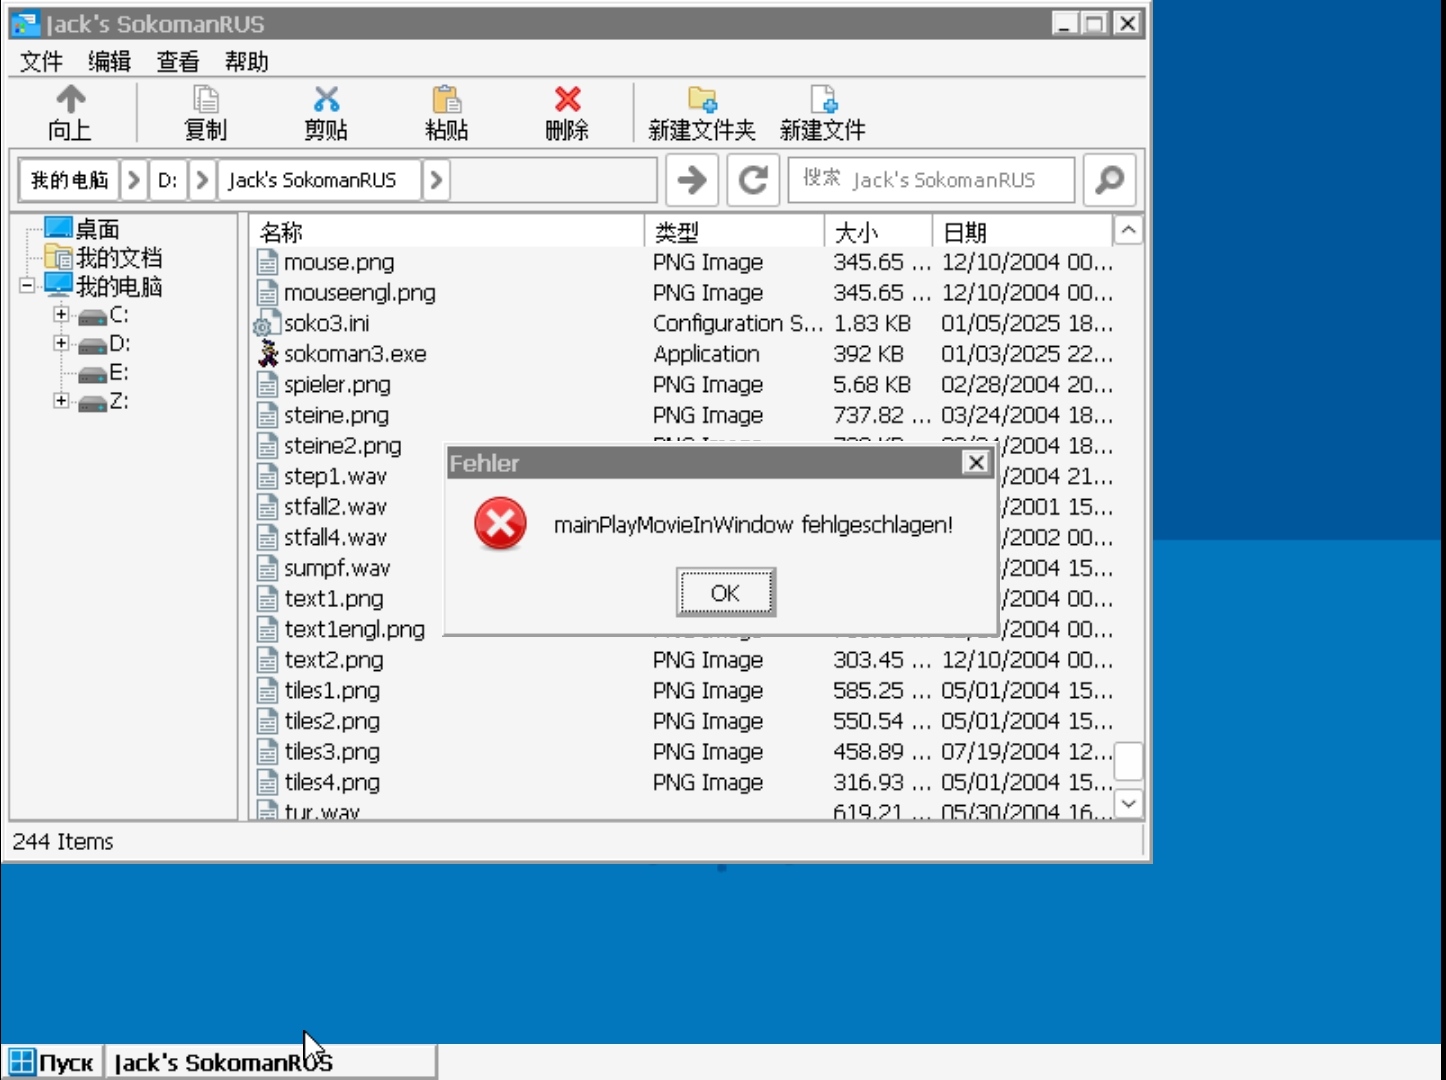Click OK in the Fehler dialog
The width and height of the screenshot is (1446, 1080).
[725, 593]
